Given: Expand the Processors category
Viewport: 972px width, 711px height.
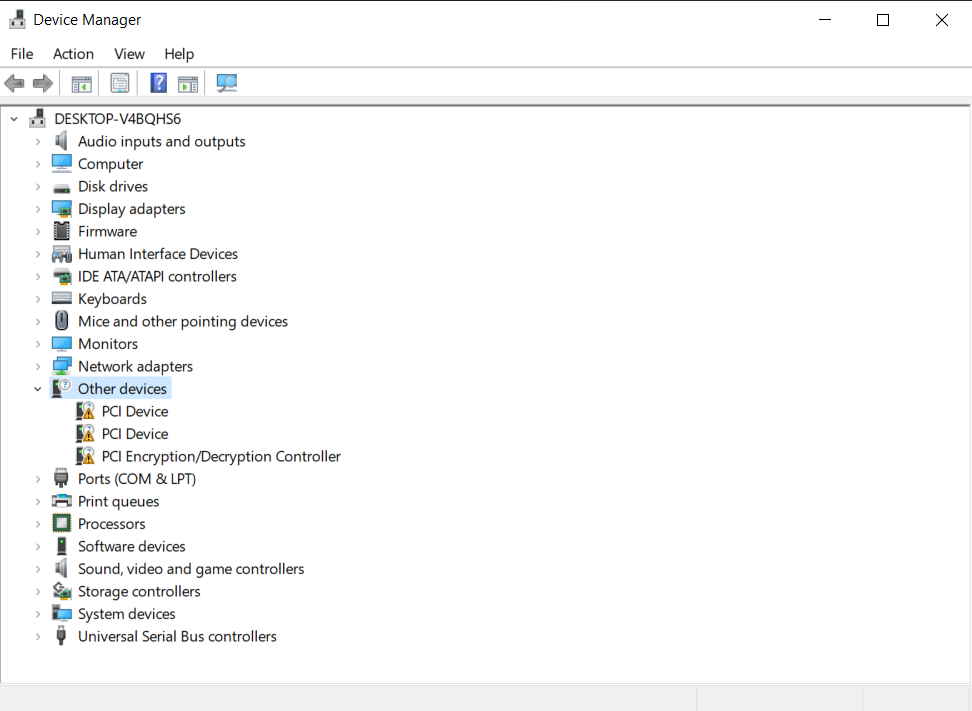Looking at the screenshot, I should [x=38, y=524].
